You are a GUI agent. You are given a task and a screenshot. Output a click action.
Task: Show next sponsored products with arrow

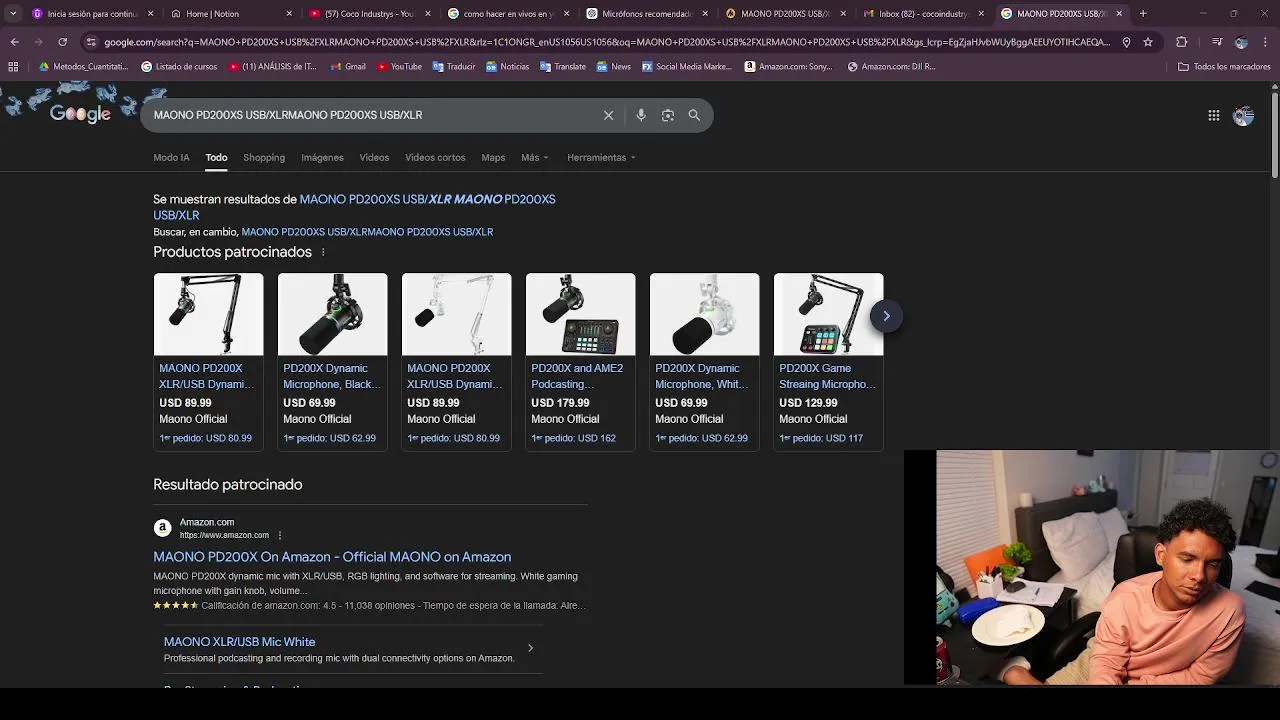pyautogui.click(x=886, y=316)
